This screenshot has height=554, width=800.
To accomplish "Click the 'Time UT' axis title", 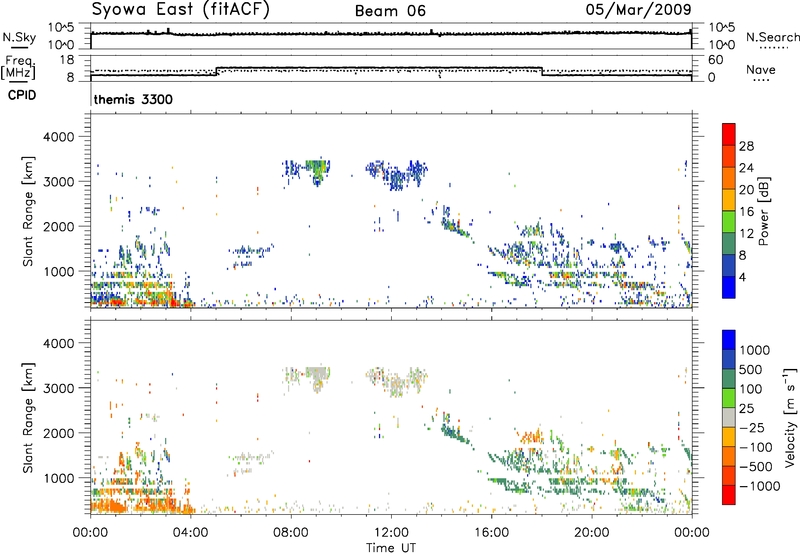I will (391, 548).
